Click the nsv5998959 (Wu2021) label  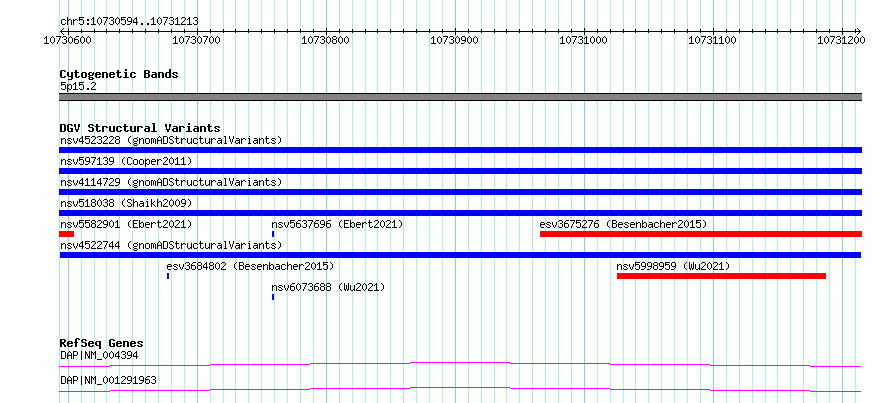pos(674,266)
